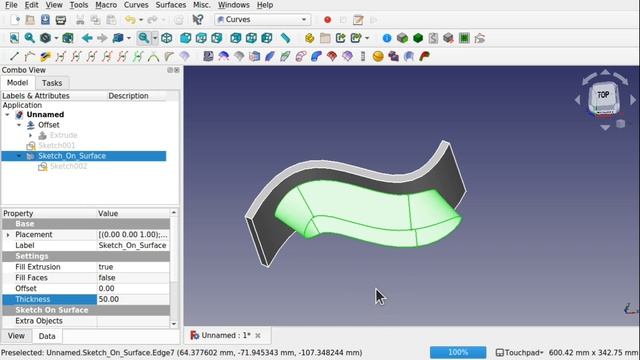640x360 pixels.
Task: Select the Line tool in Curves toolbar
Action: (x=14, y=56)
